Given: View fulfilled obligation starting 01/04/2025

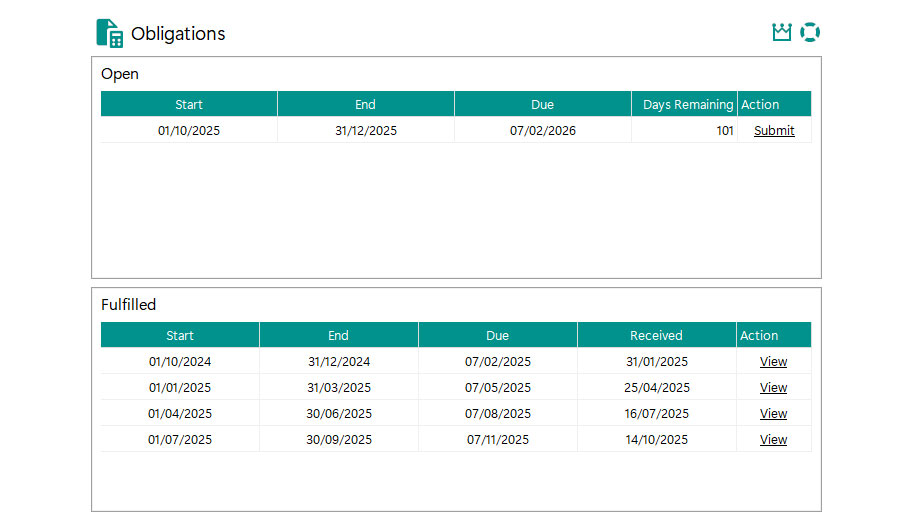Looking at the screenshot, I should (773, 414).
